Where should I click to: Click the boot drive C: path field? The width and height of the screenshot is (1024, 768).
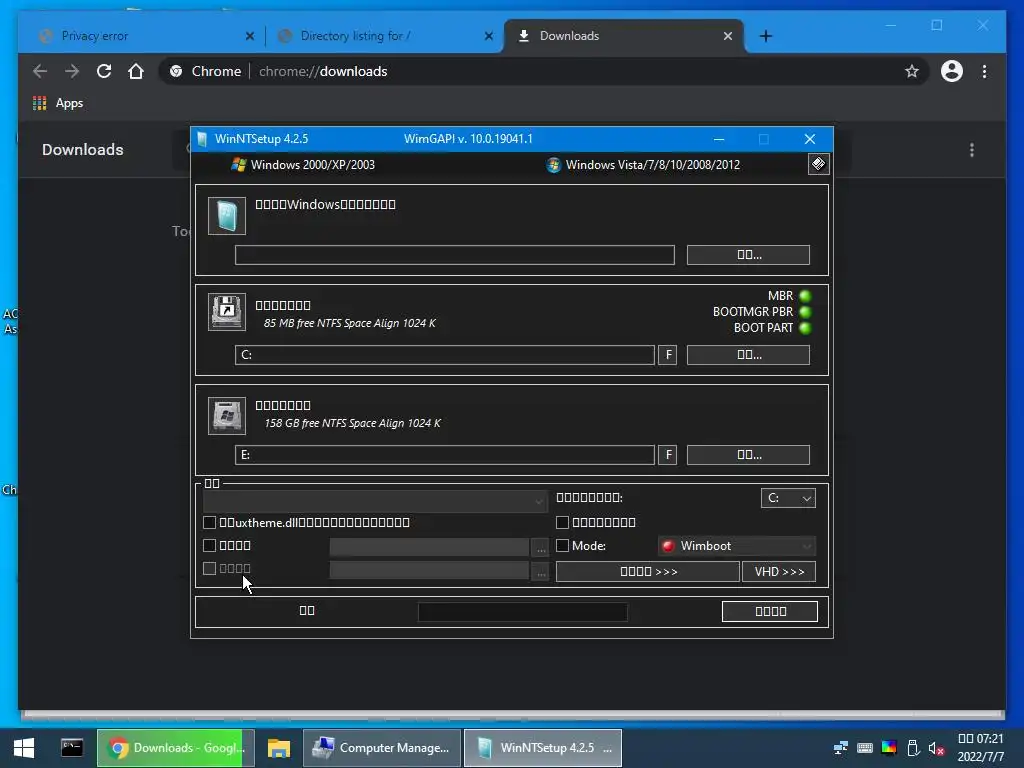click(x=445, y=355)
